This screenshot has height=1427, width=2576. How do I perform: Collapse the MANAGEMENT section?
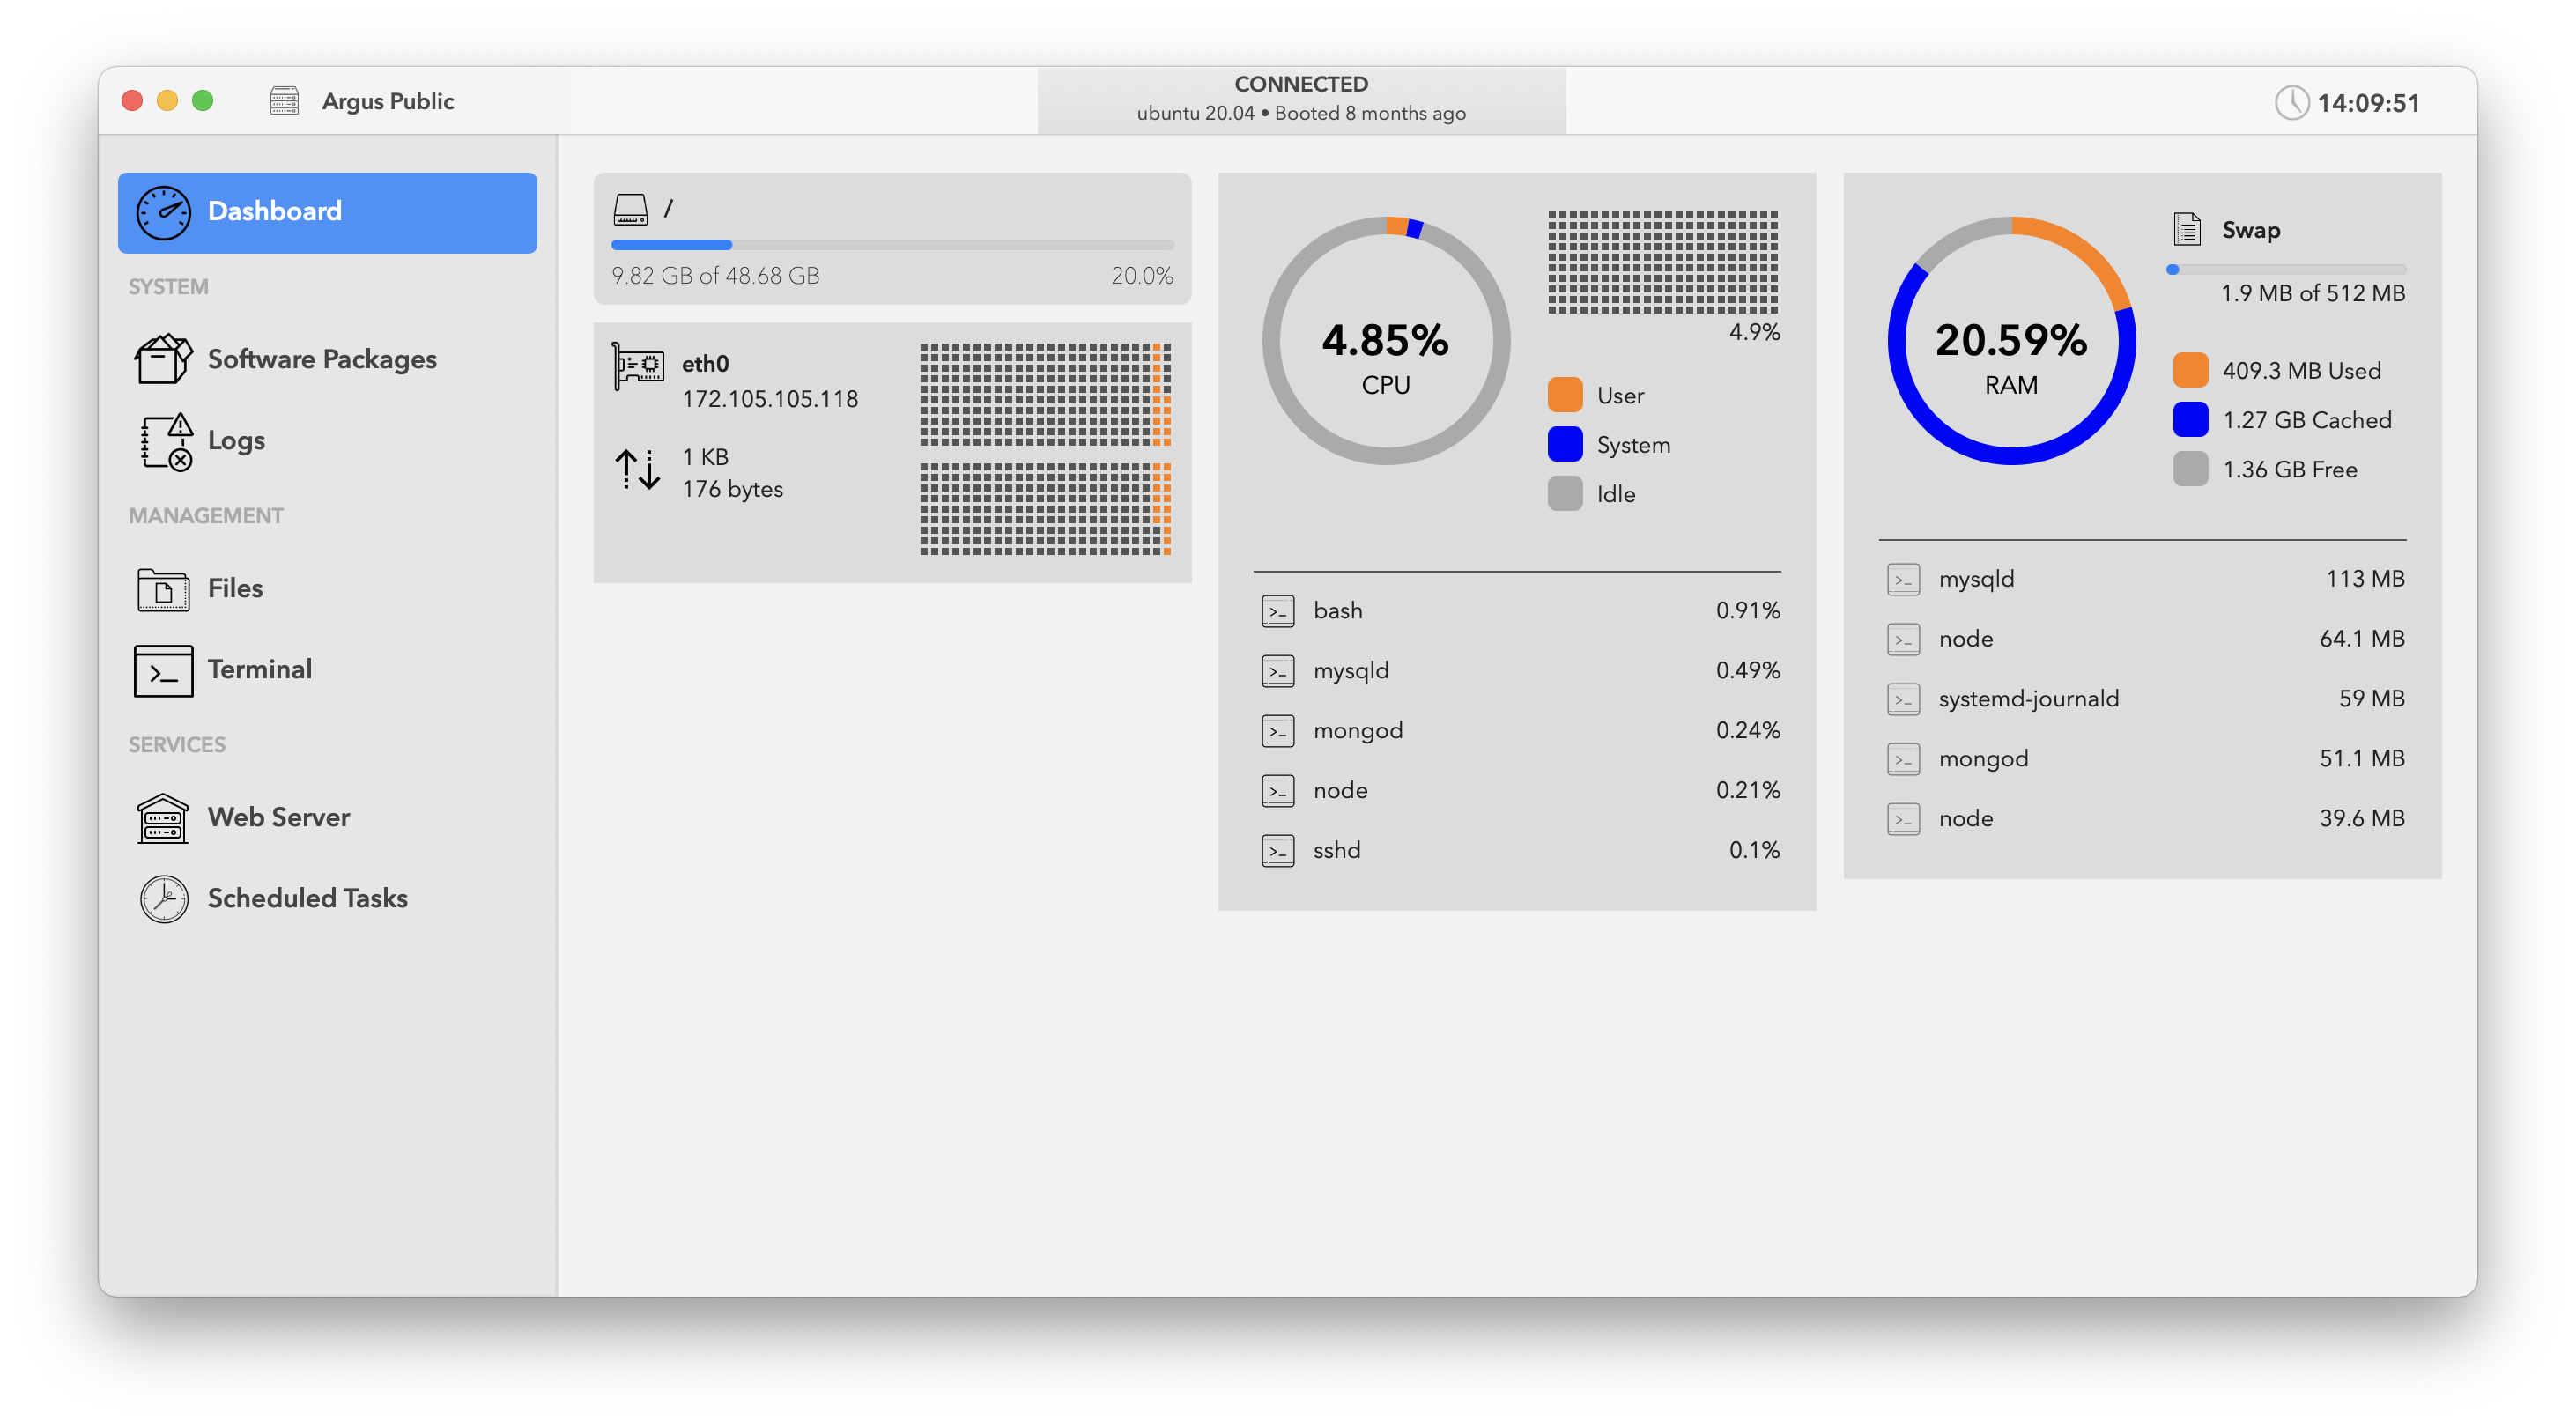click(x=205, y=515)
